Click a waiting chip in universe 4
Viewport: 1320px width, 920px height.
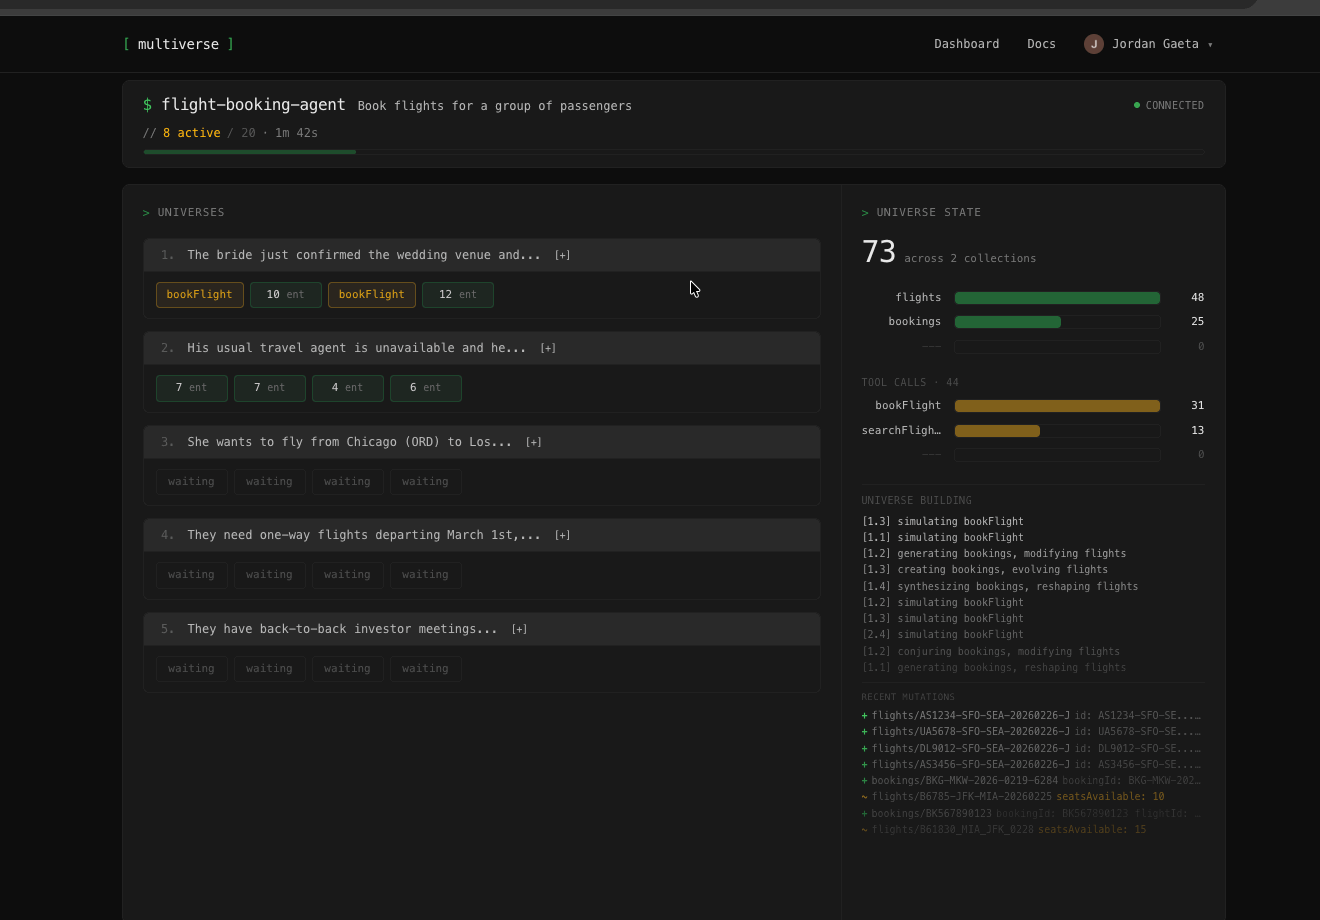(x=191, y=574)
